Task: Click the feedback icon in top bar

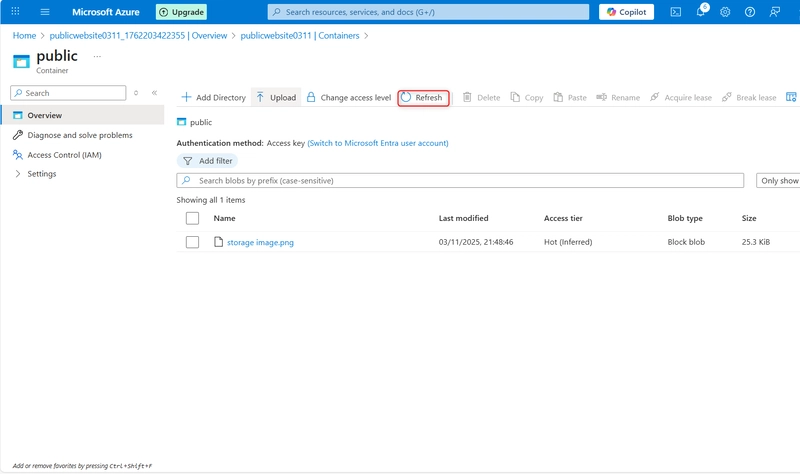Action: point(775,12)
